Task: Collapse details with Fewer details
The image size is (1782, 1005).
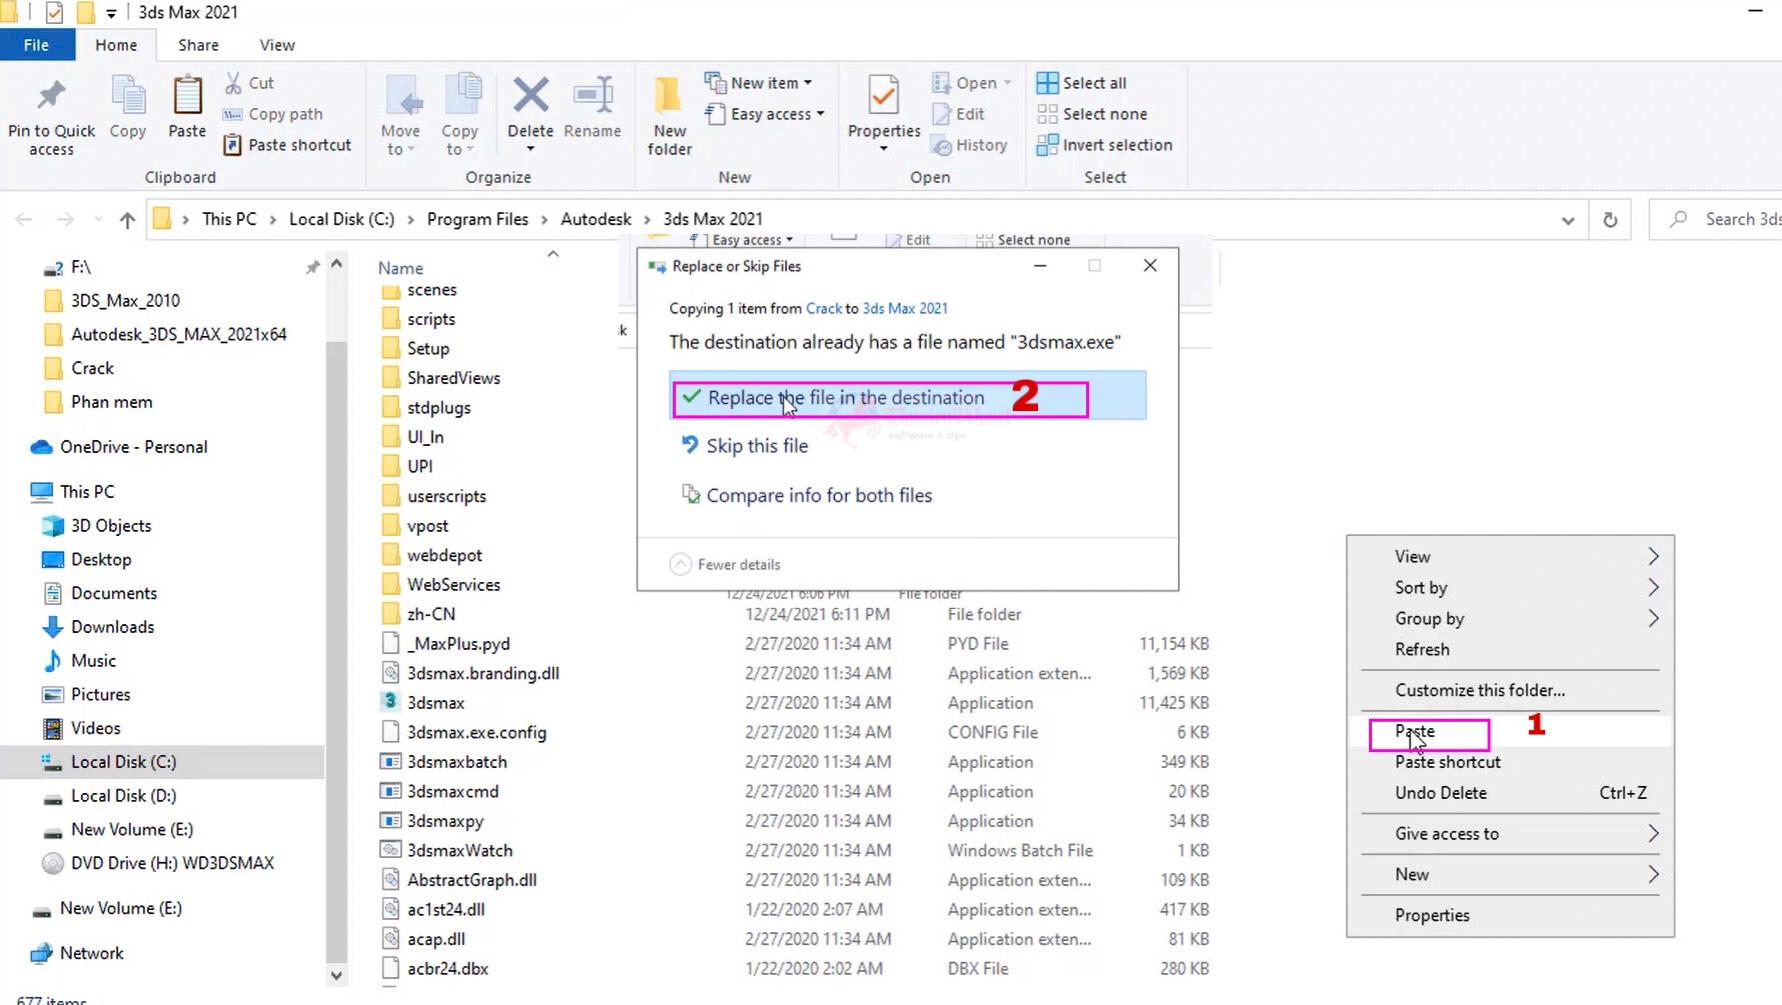Action: pyautogui.click(x=725, y=564)
